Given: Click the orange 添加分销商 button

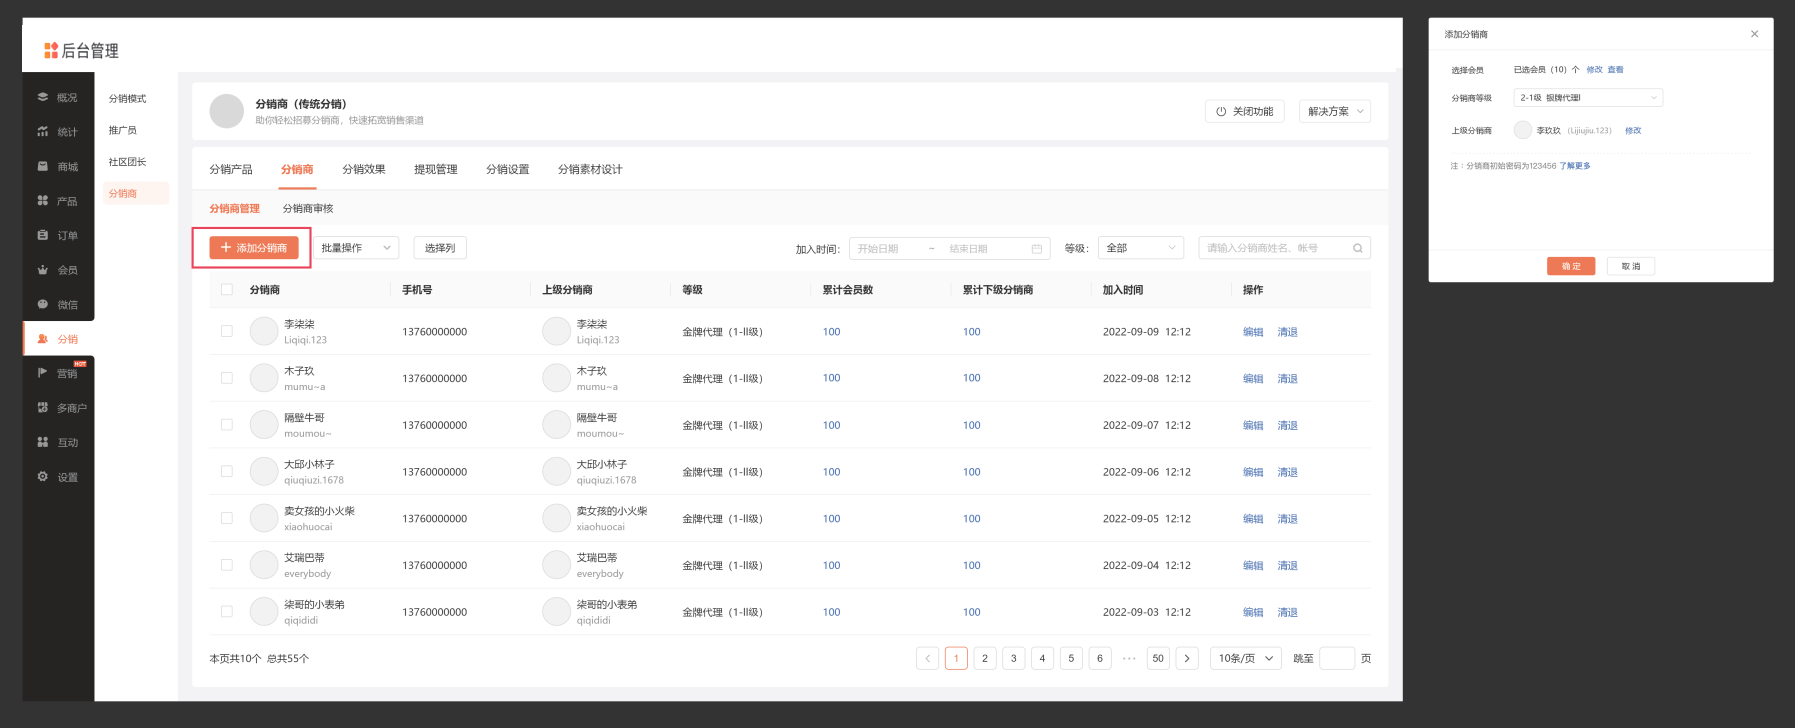Looking at the screenshot, I should pyautogui.click(x=254, y=248).
